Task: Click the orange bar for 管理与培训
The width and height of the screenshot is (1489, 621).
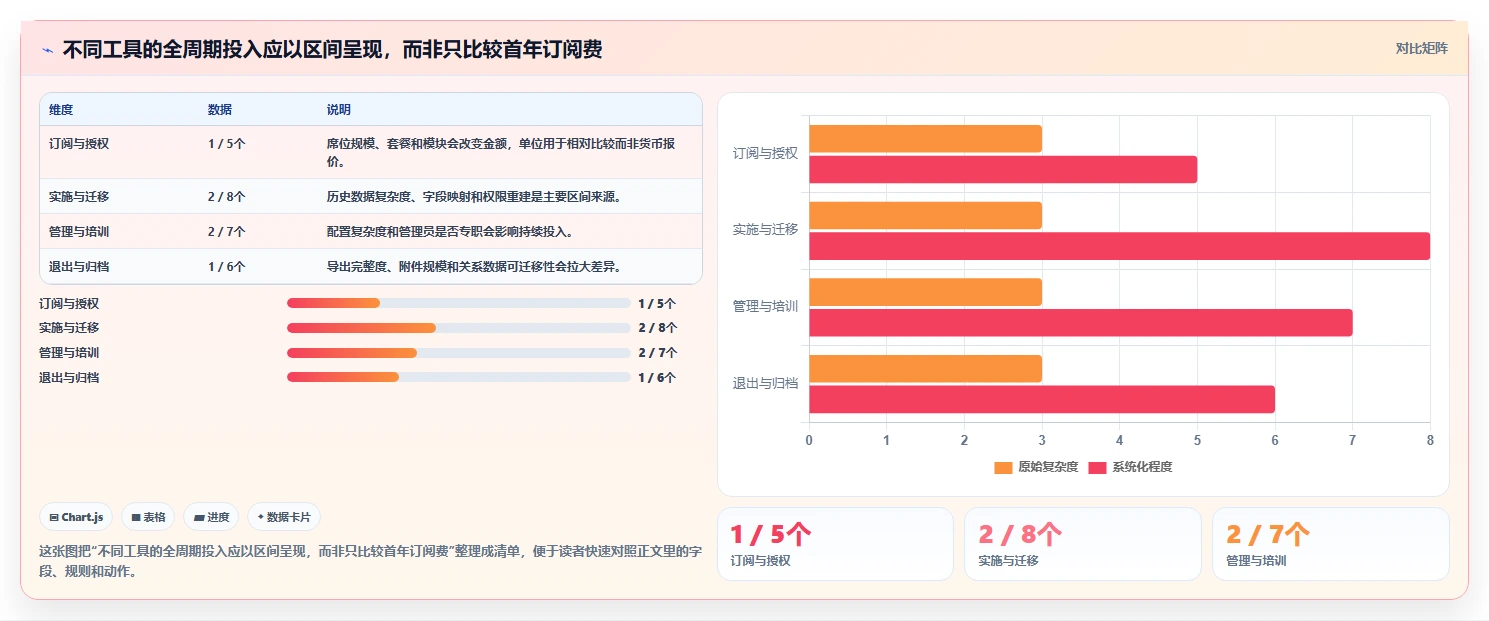Action: click(925, 292)
